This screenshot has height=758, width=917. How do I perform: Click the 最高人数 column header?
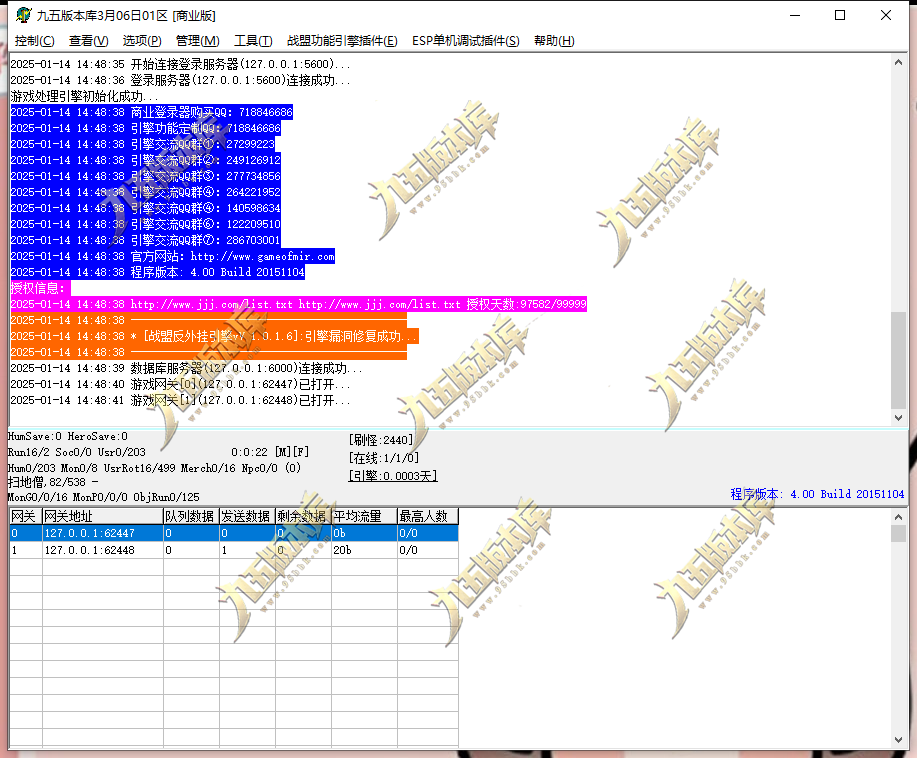tap(428, 516)
